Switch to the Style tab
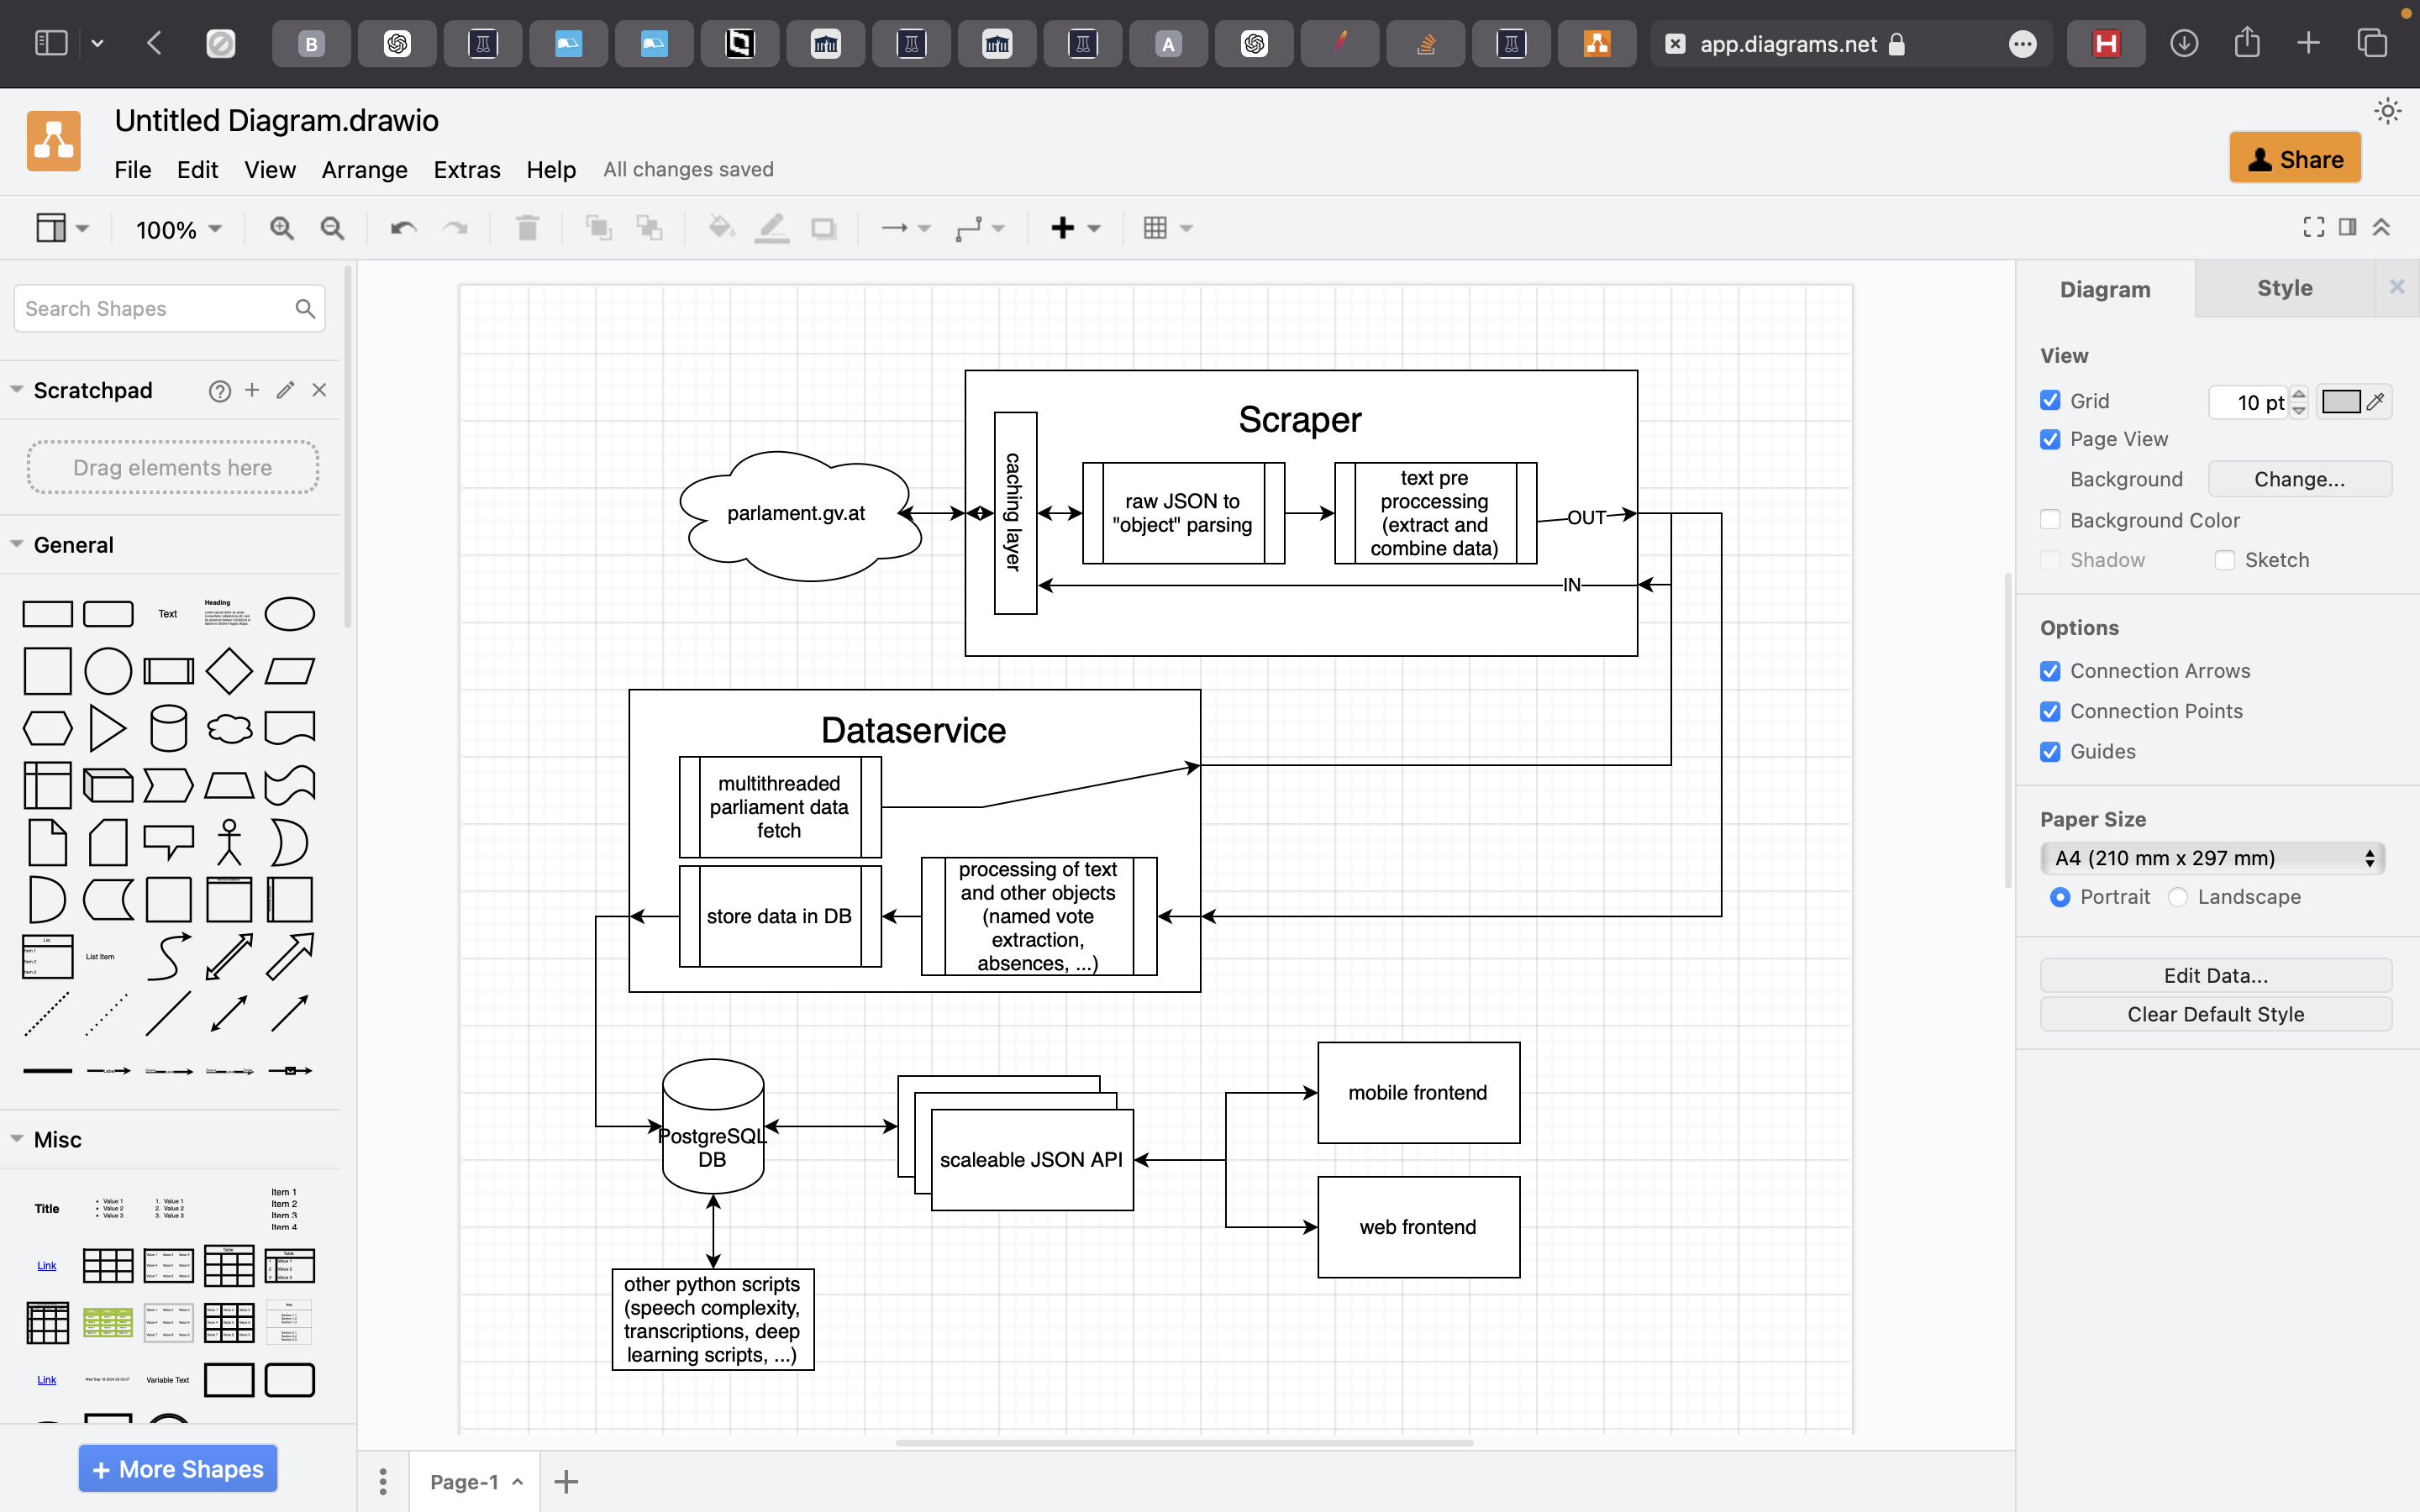Image resolution: width=2420 pixels, height=1512 pixels. [2284, 289]
